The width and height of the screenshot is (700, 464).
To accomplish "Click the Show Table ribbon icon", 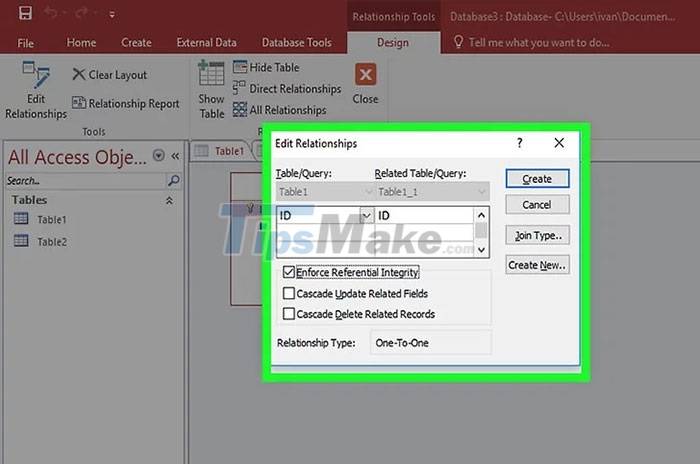I will pyautogui.click(x=211, y=89).
